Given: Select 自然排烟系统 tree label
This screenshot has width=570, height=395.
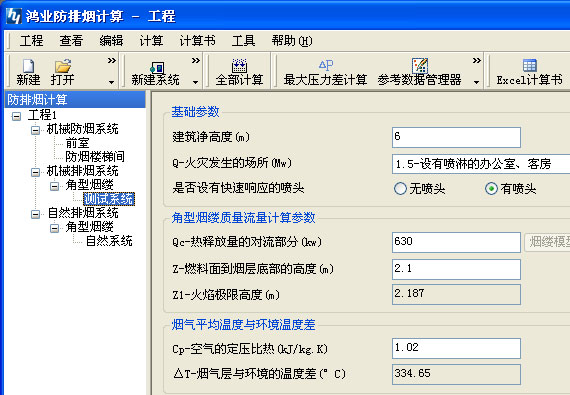Looking at the screenshot, I should 83,213.
